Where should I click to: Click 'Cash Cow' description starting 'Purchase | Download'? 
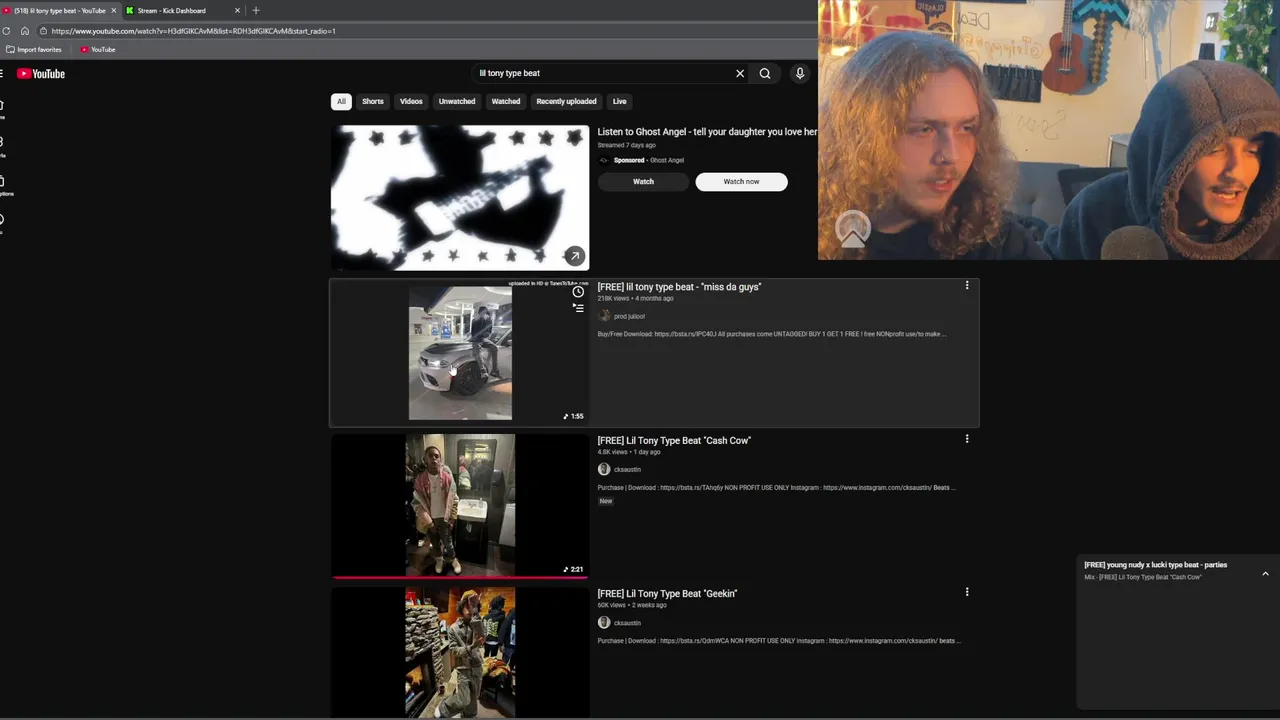pyautogui.click(x=777, y=487)
